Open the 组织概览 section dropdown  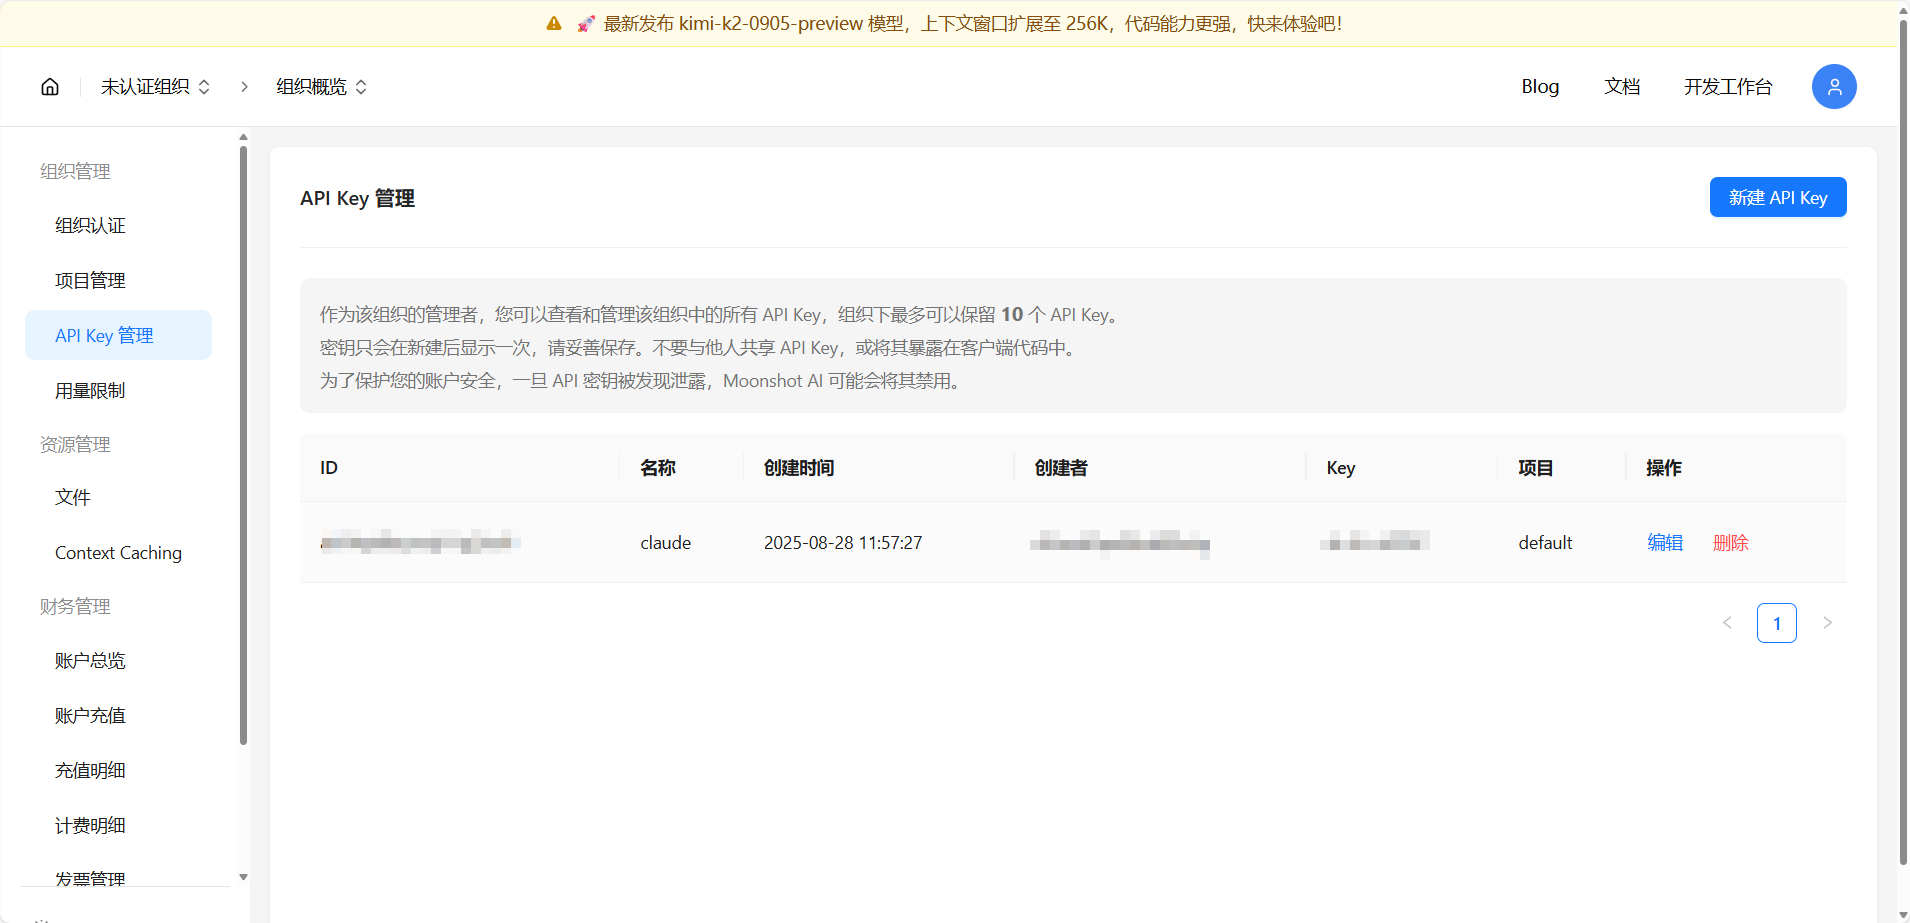tap(322, 87)
